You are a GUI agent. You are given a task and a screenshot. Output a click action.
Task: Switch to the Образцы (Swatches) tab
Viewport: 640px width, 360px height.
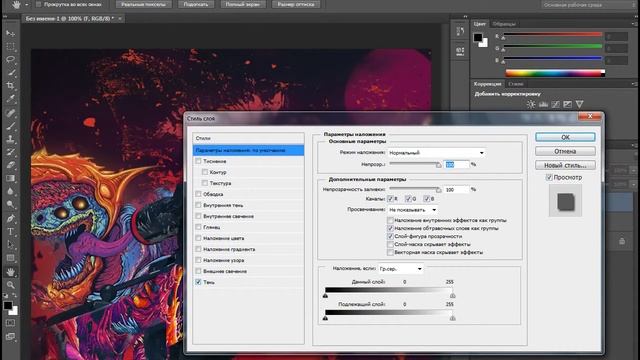pos(504,24)
